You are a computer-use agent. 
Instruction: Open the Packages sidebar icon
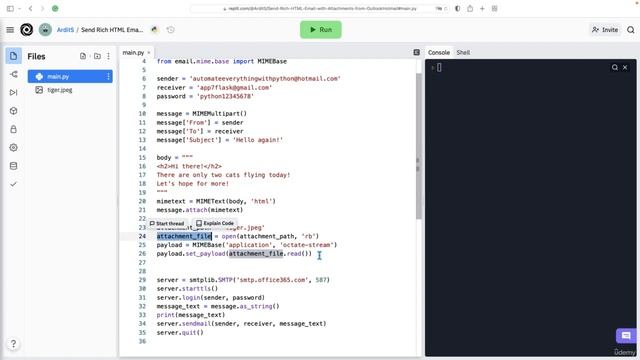point(13,111)
